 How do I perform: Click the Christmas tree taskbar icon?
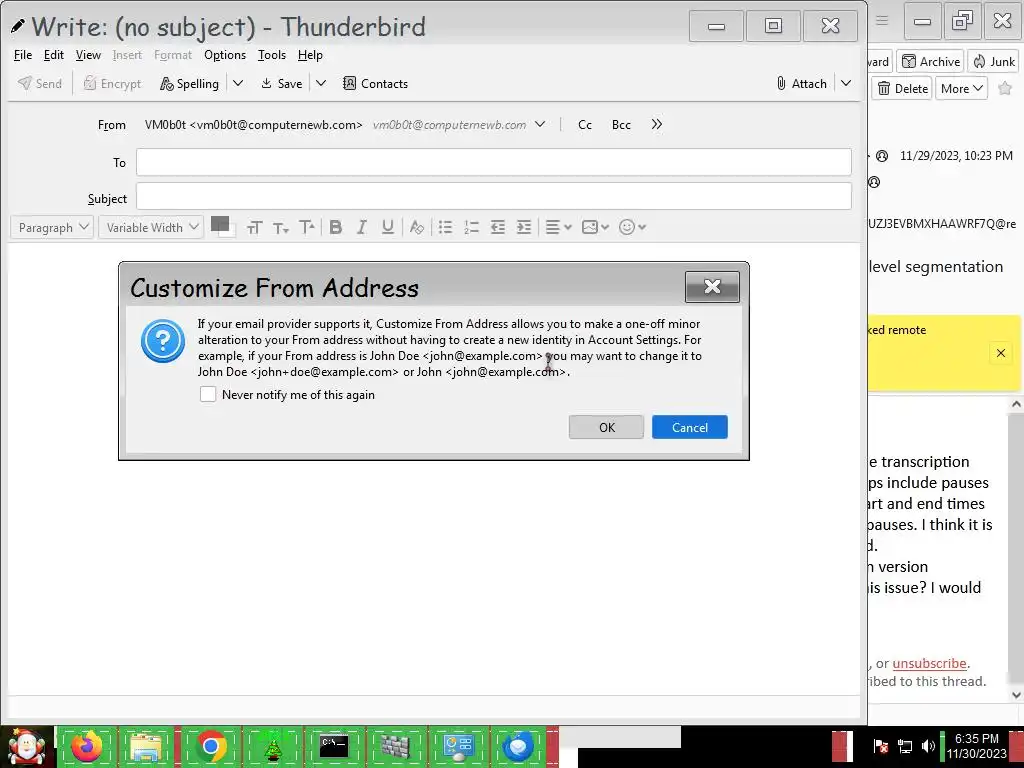pyautogui.click(x=272, y=746)
